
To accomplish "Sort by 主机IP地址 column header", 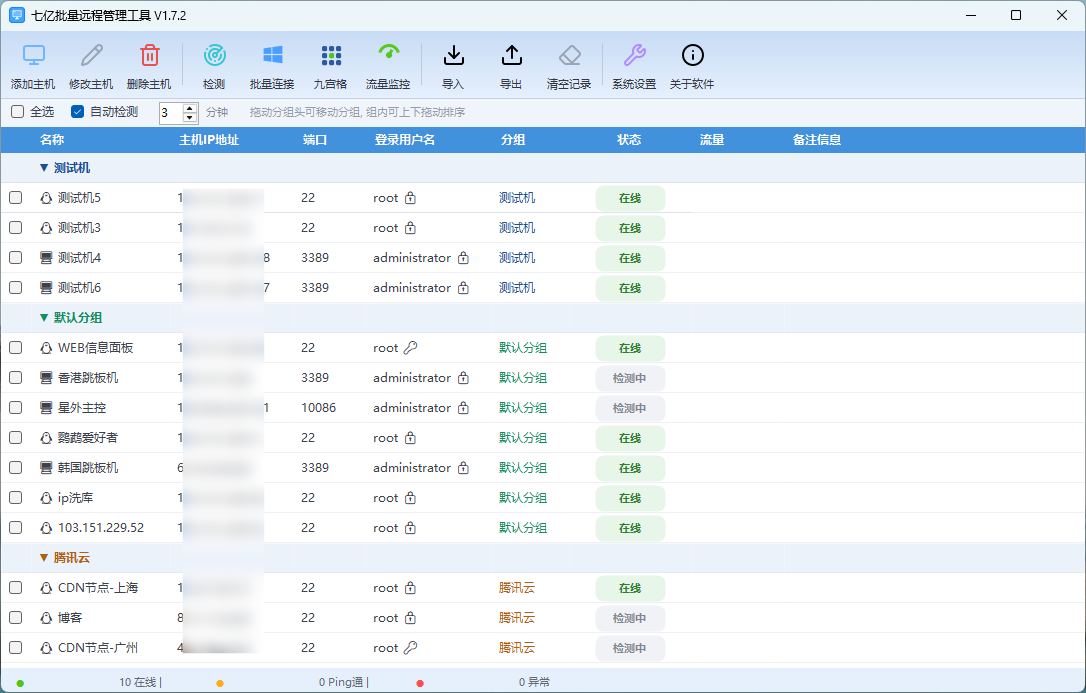I will point(209,140).
